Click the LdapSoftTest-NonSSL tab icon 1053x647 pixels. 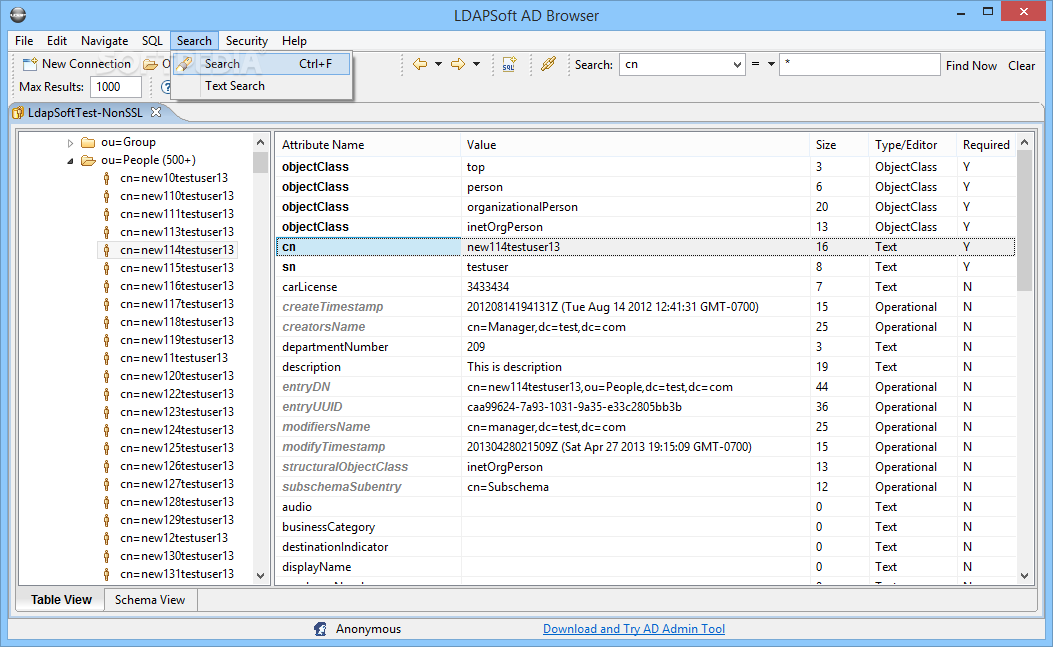click(x=18, y=113)
